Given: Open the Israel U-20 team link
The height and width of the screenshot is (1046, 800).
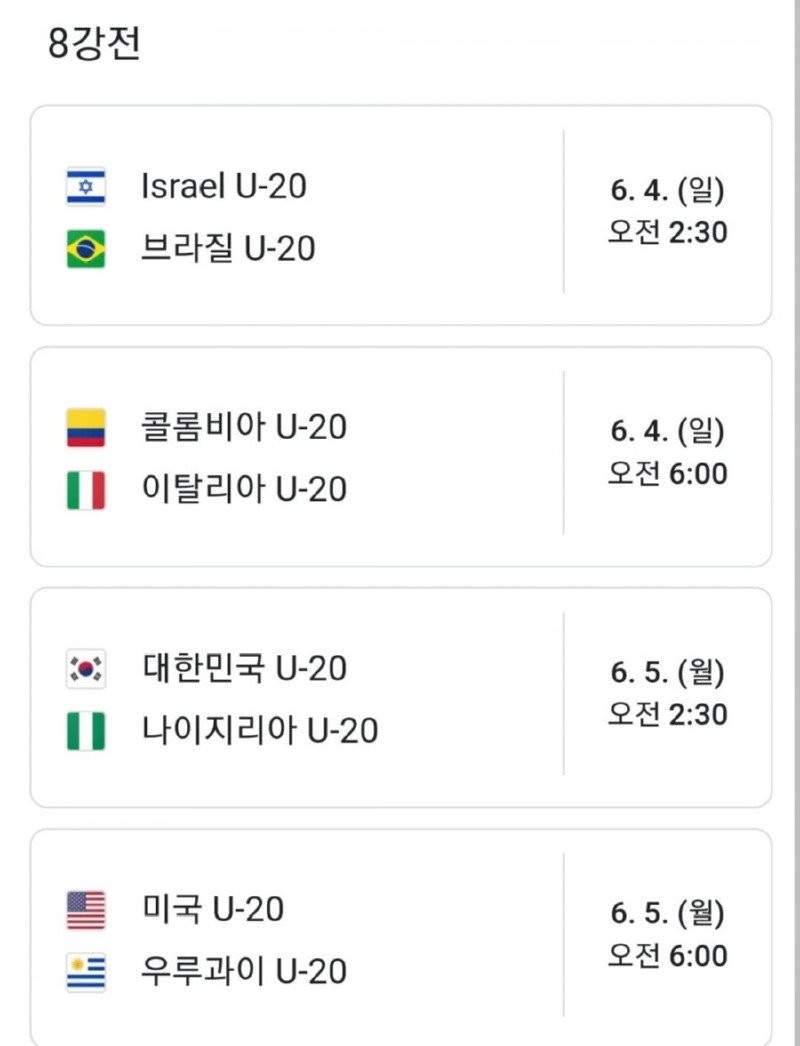Looking at the screenshot, I should pos(224,185).
